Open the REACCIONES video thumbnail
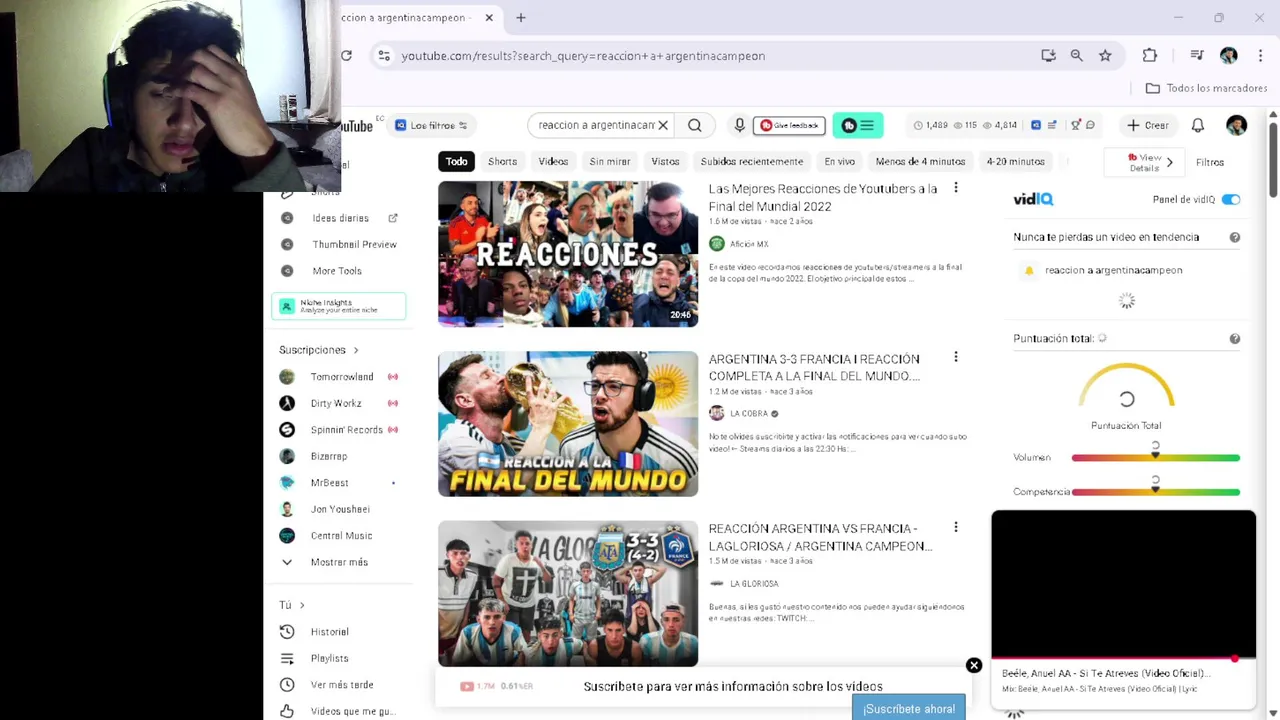1280x720 pixels. pos(568,254)
